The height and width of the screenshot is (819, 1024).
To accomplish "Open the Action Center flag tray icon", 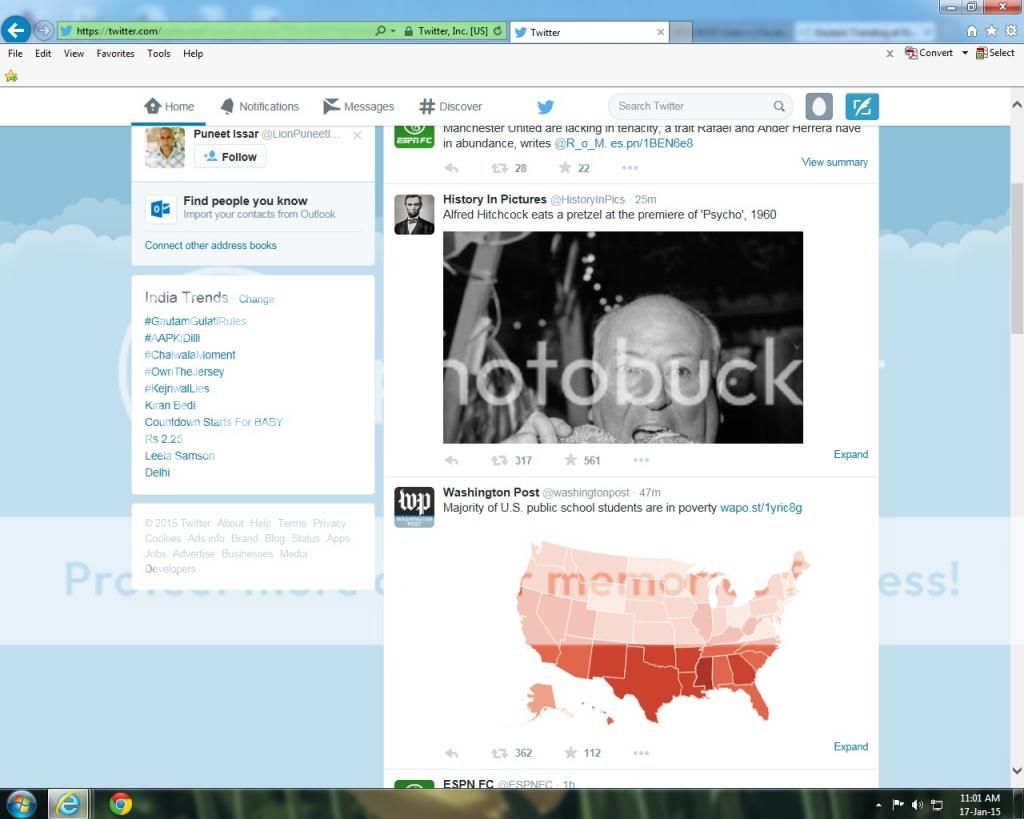I will (898, 805).
